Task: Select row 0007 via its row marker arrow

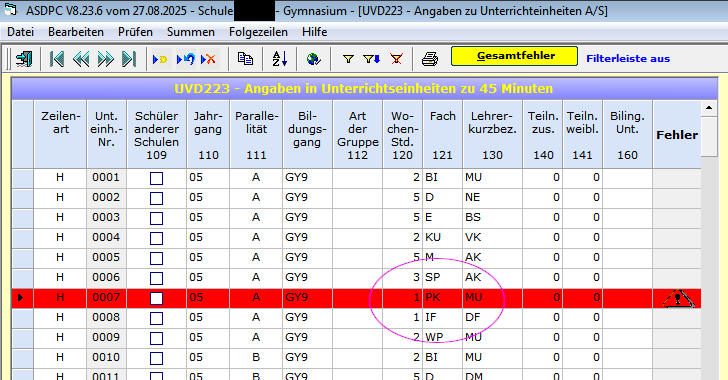Action: click(x=22, y=298)
